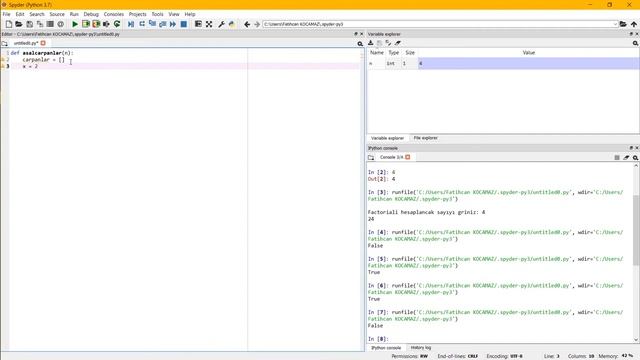640x360 pixels.
Task: Switch to the File explorer tab
Action: 425,138
